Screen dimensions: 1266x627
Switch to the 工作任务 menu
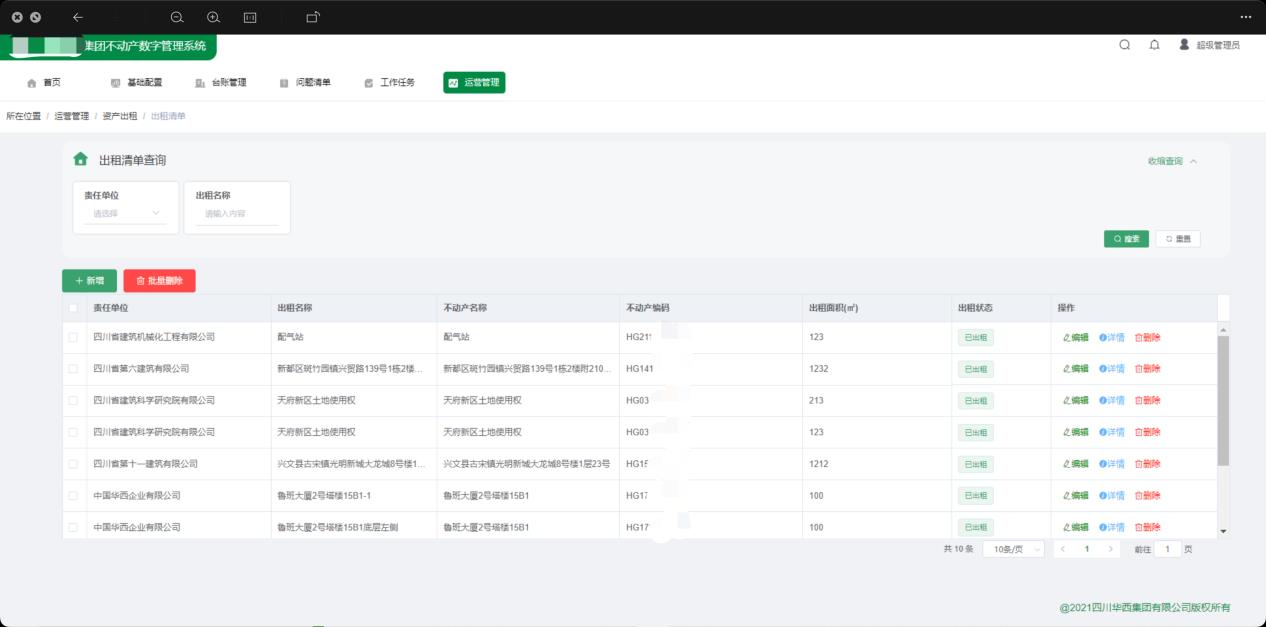(x=389, y=83)
